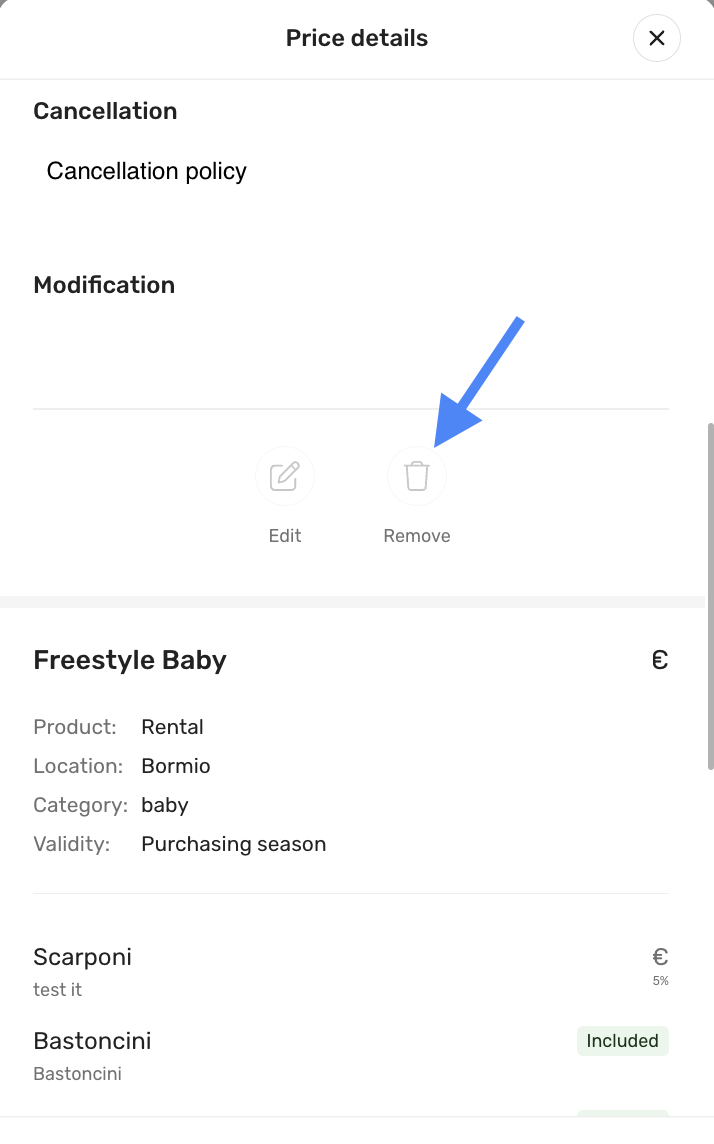Select the Bastoncini item name

(92, 1041)
